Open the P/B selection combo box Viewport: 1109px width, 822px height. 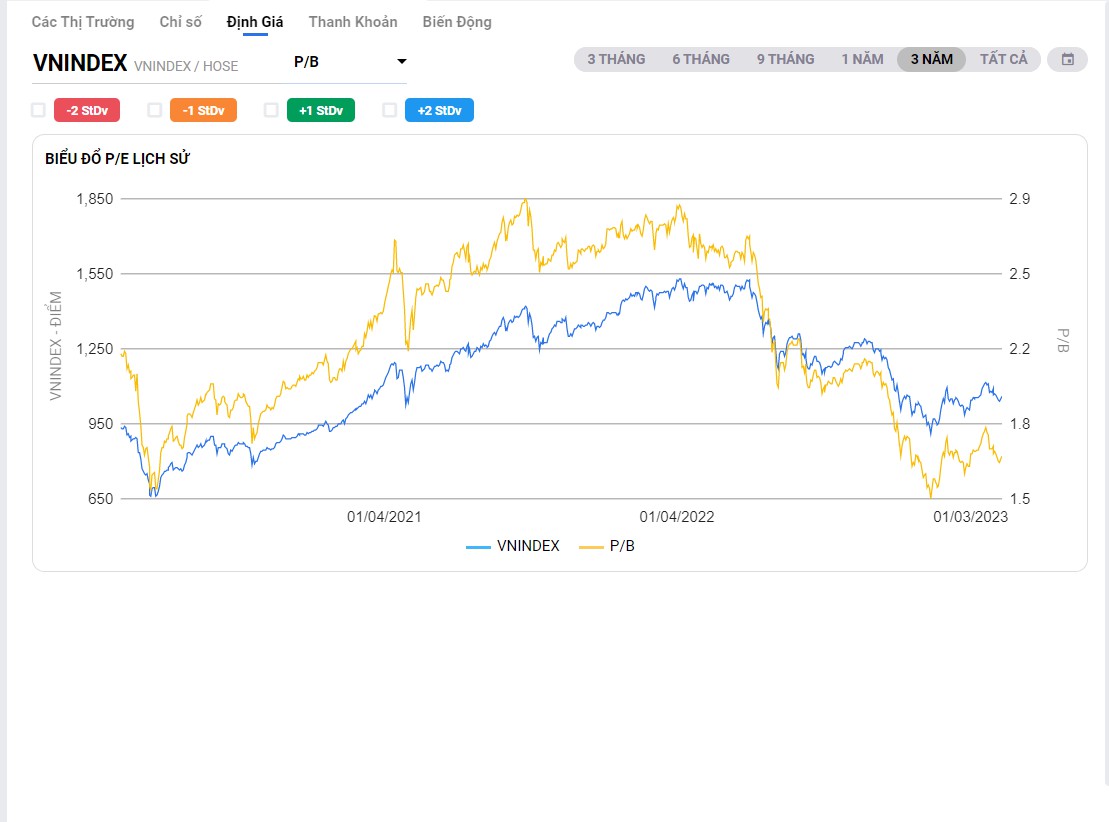click(x=345, y=62)
